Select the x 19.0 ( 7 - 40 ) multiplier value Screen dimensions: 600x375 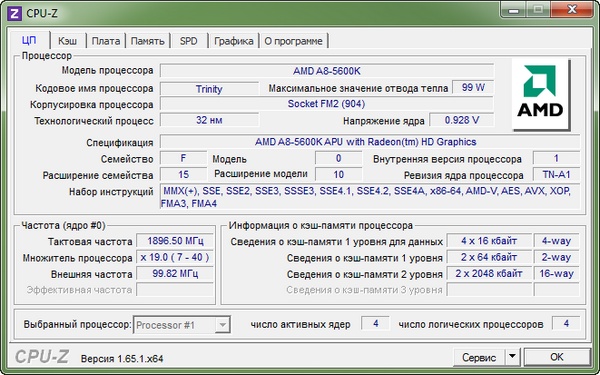tap(175, 257)
